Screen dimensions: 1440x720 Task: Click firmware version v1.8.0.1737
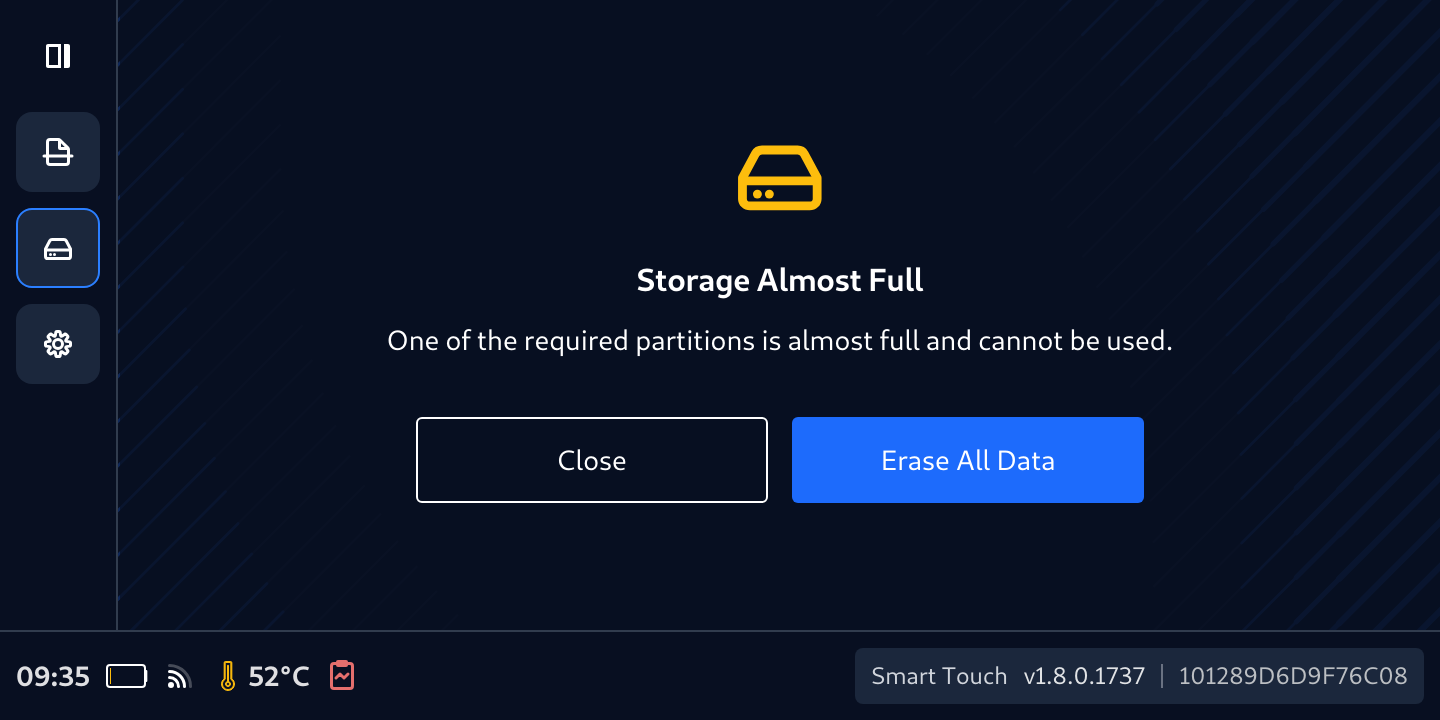coord(1084,676)
